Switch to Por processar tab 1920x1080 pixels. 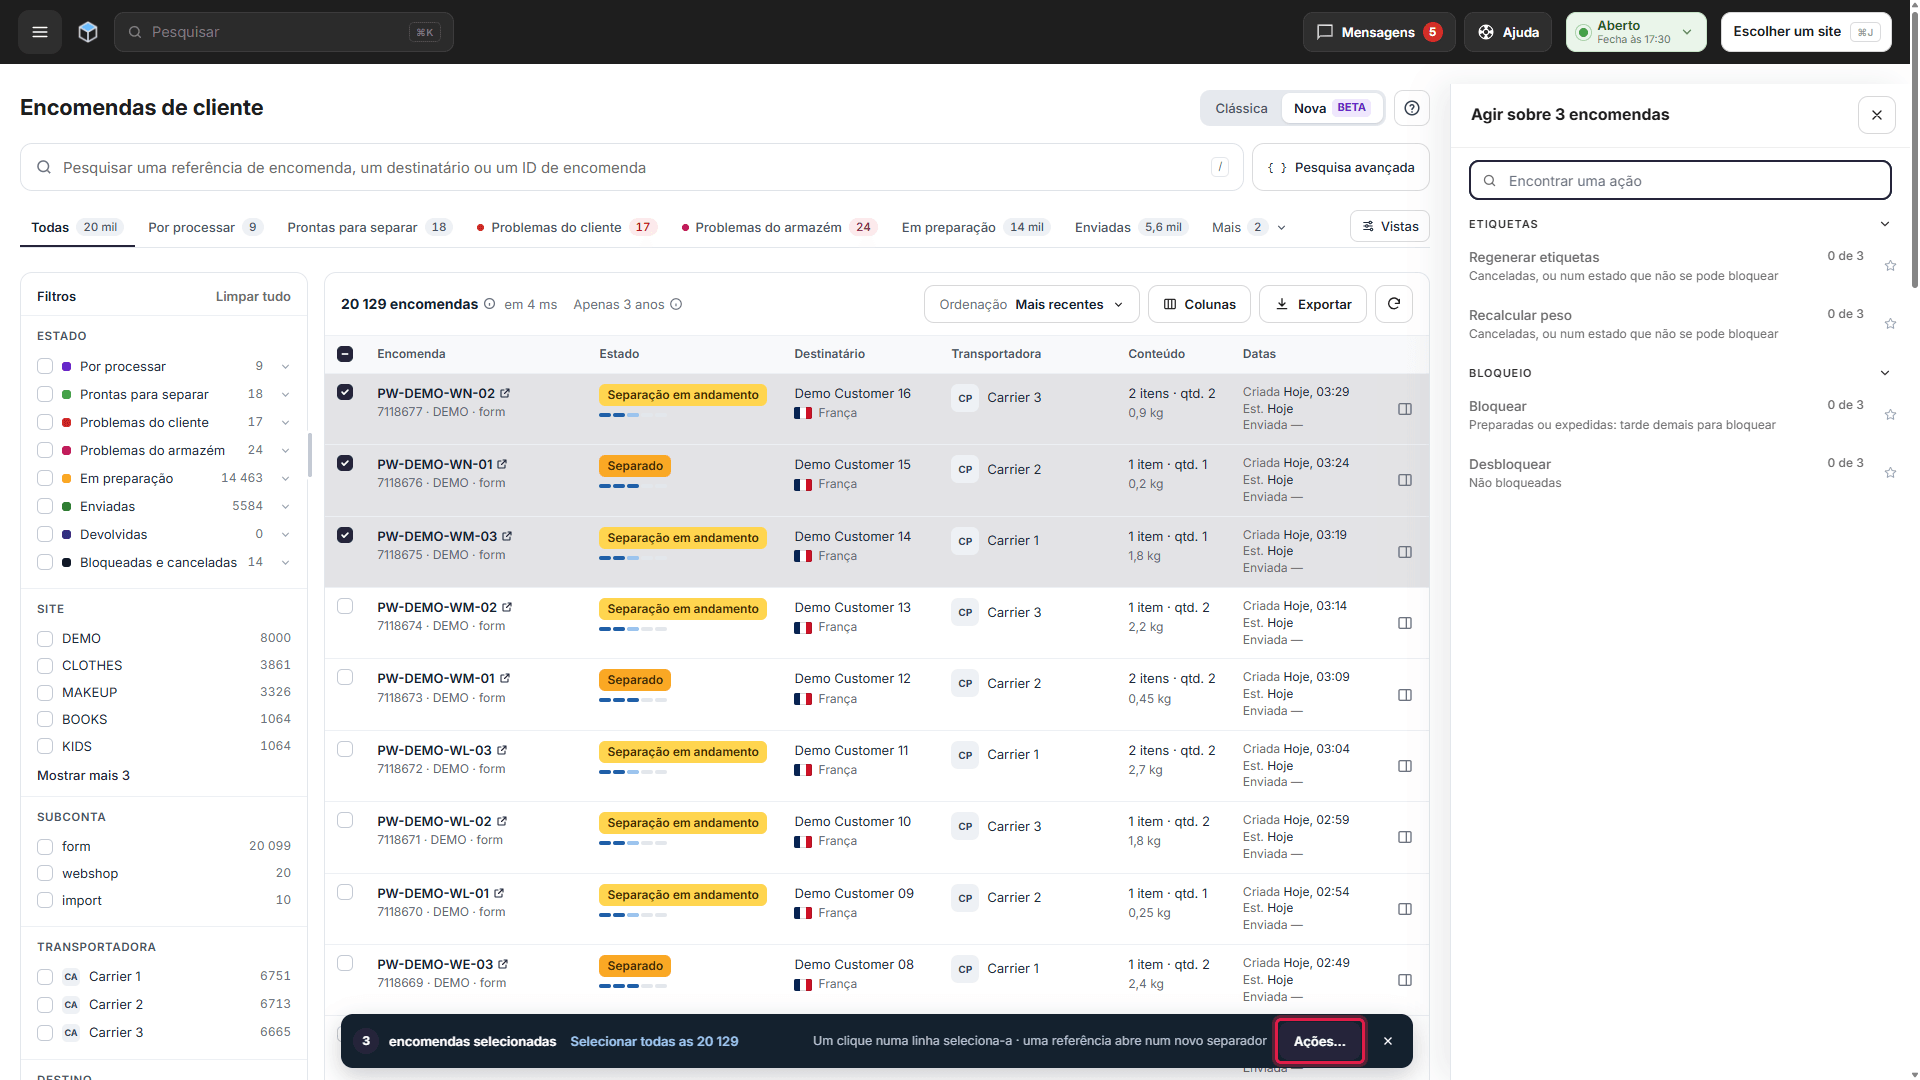point(205,227)
